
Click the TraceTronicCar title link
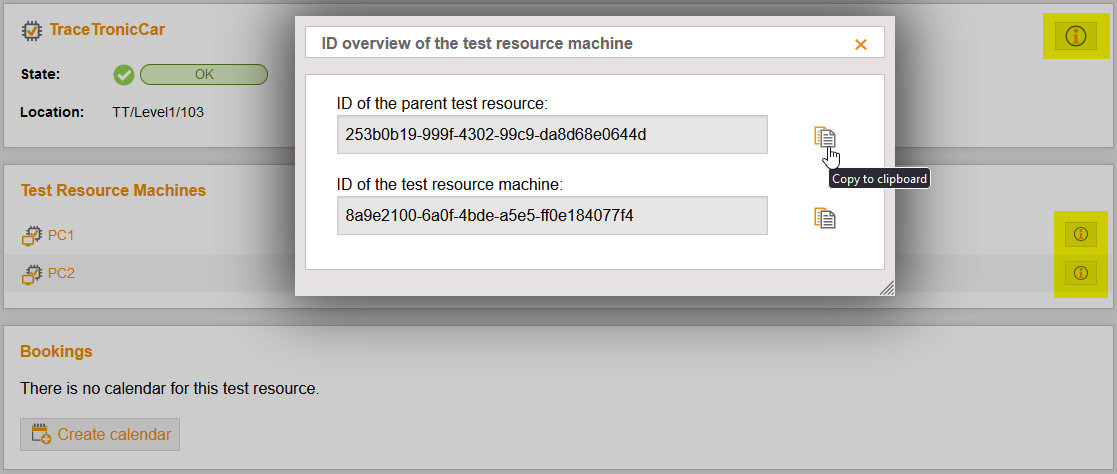[107, 30]
